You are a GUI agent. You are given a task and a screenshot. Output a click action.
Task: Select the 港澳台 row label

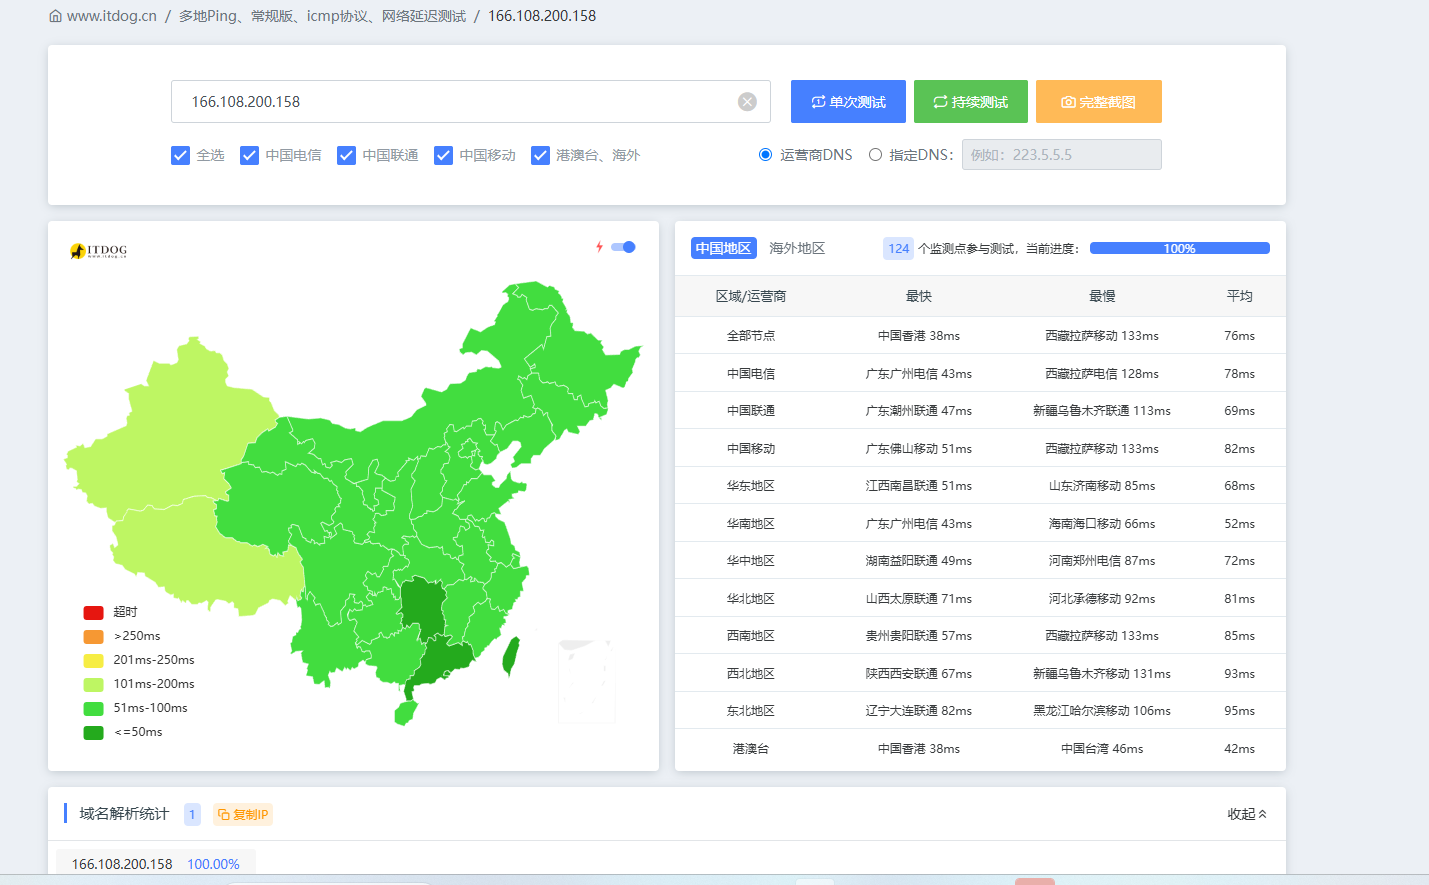751,748
